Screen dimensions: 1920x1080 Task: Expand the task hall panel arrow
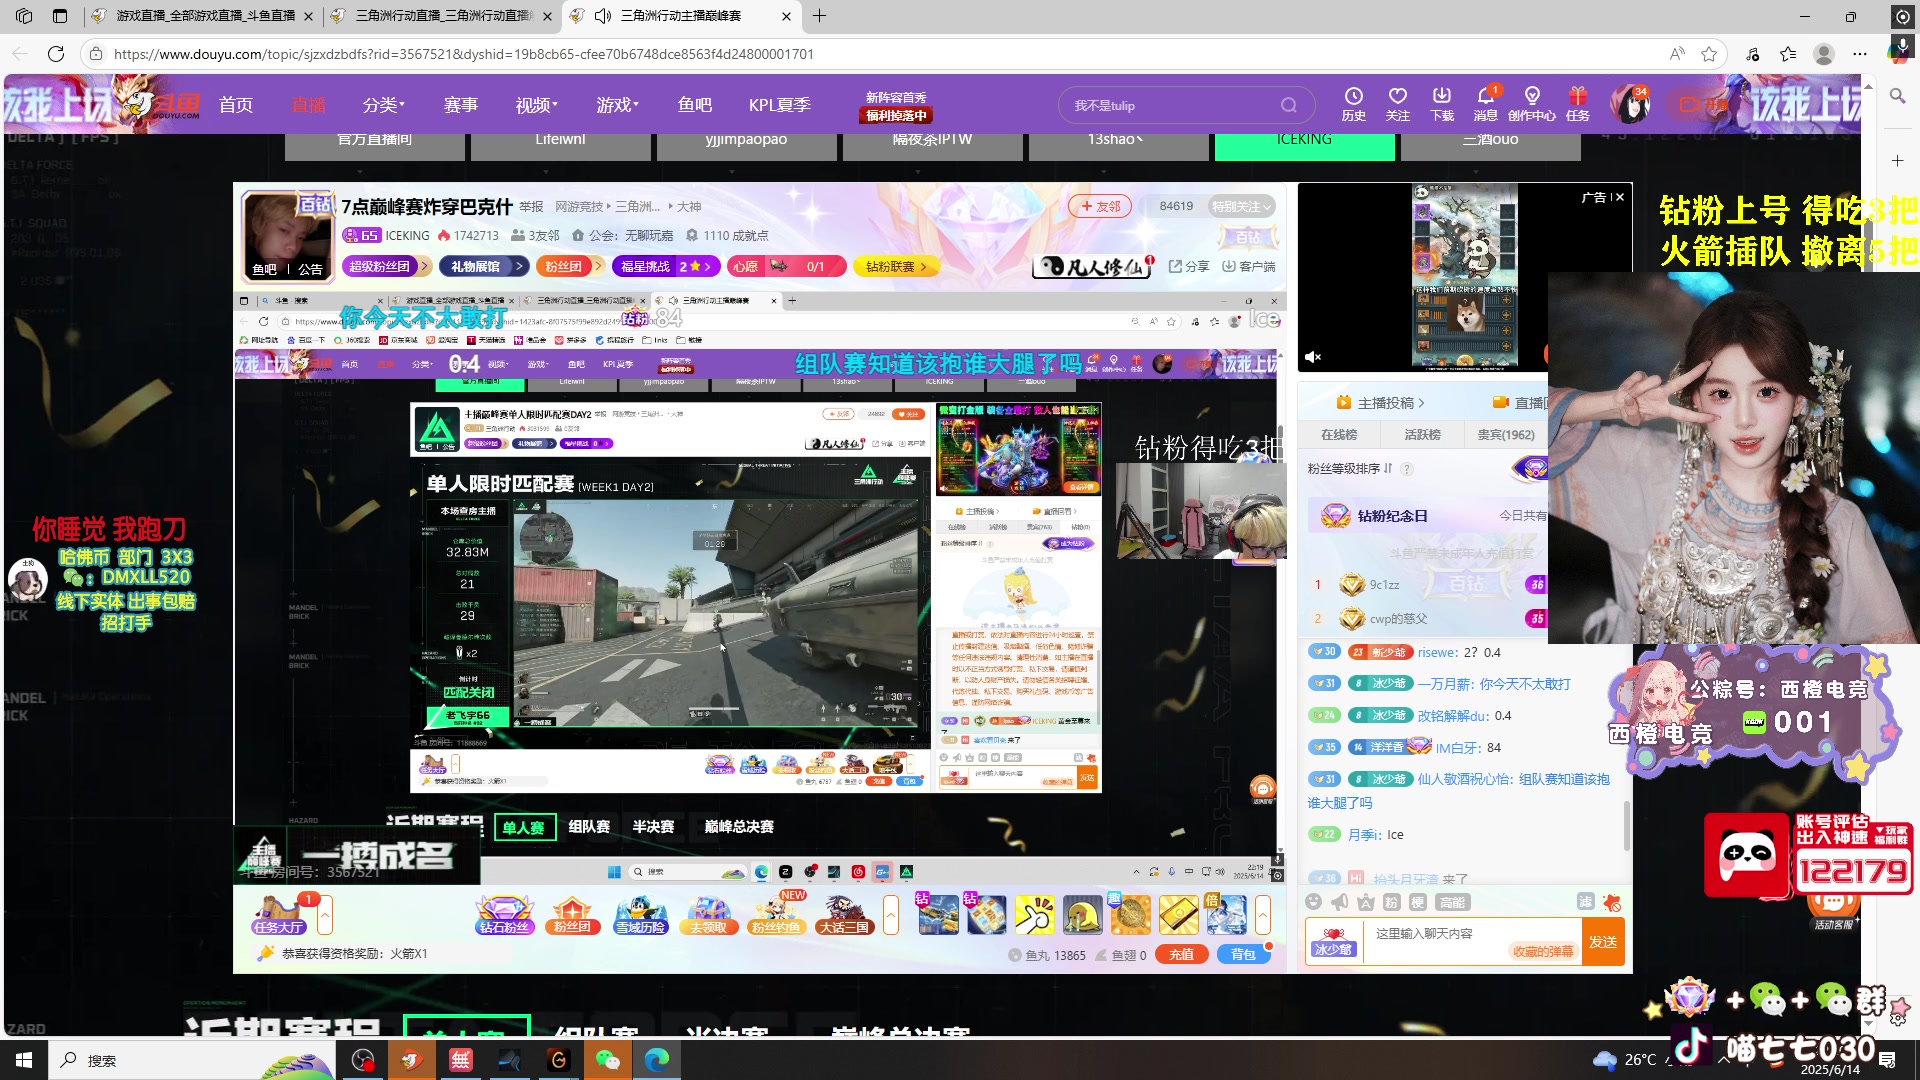click(x=325, y=915)
